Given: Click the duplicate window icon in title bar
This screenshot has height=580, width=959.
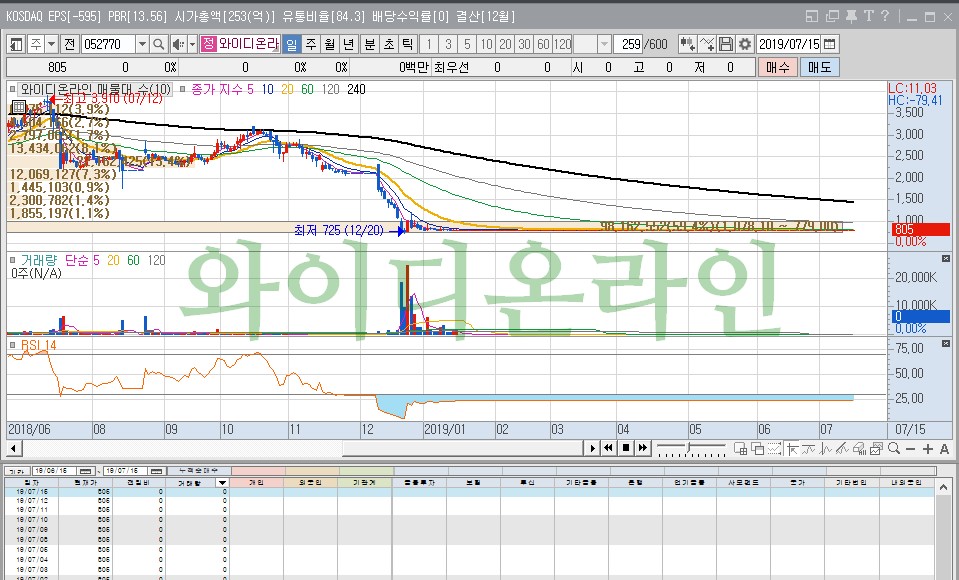Looking at the screenshot, I should 832,17.
